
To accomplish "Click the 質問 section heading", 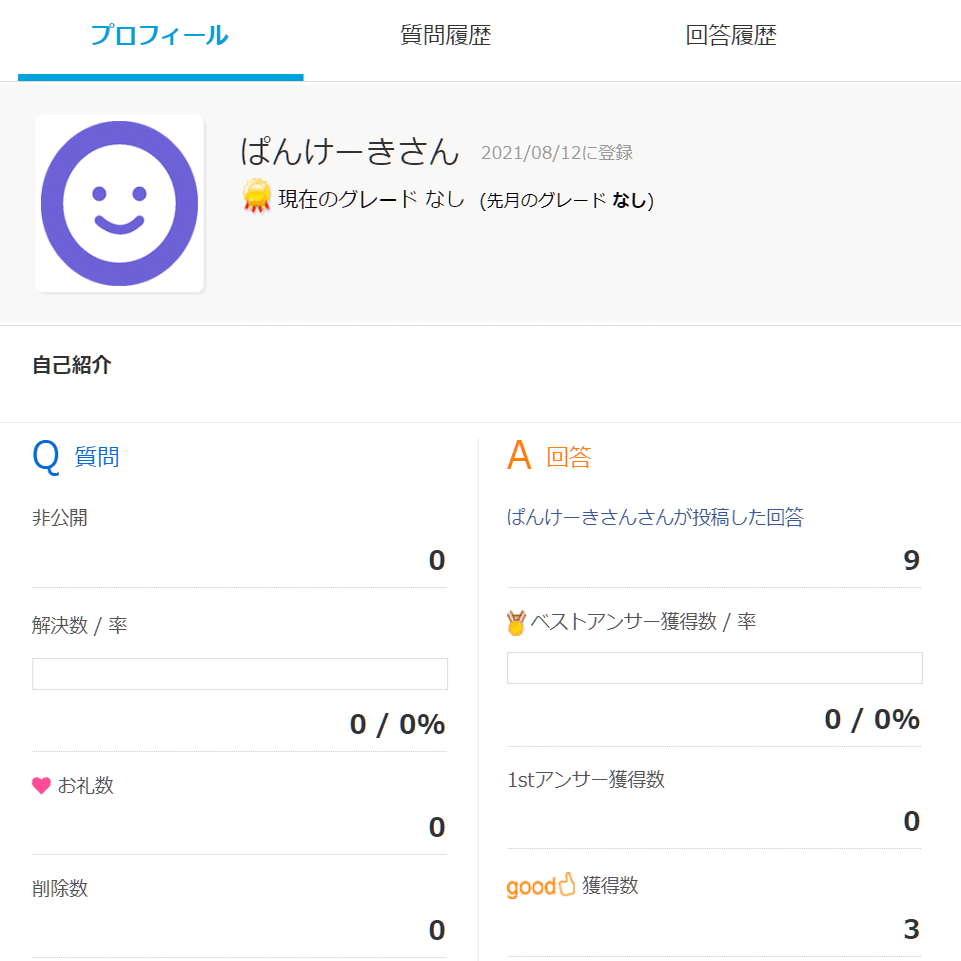I will pos(97,458).
